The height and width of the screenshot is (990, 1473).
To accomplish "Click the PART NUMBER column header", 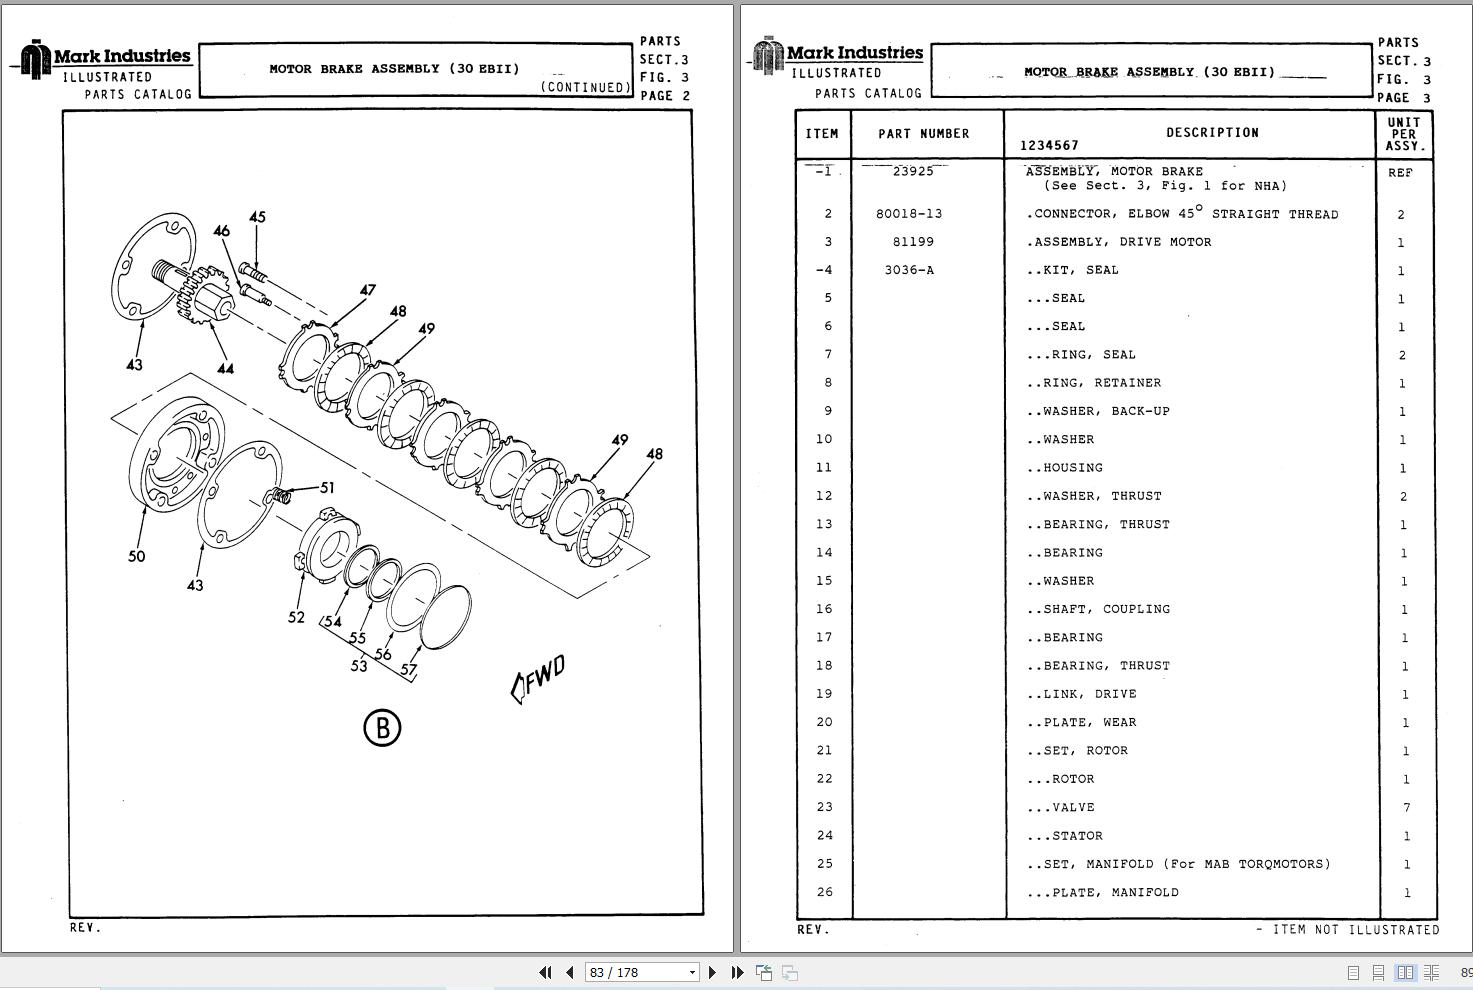I will [x=924, y=133].
